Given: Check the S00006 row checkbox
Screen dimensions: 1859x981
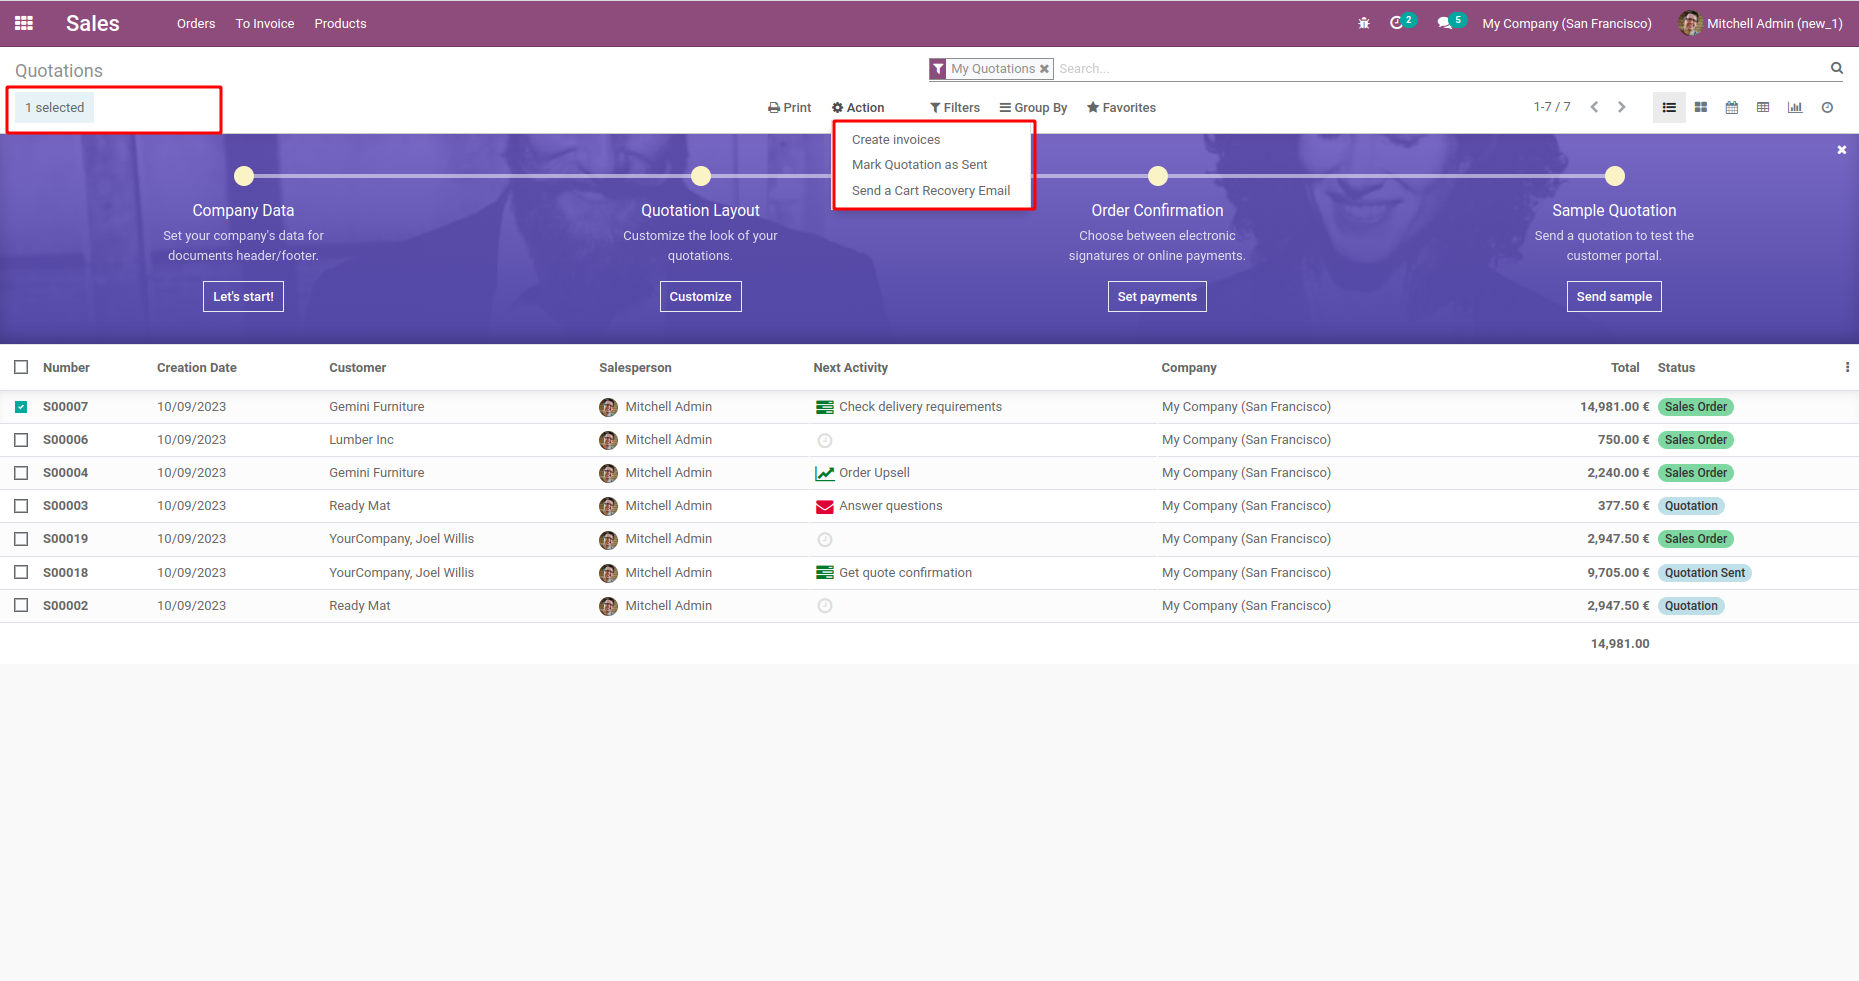Looking at the screenshot, I should (x=21, y=440).
